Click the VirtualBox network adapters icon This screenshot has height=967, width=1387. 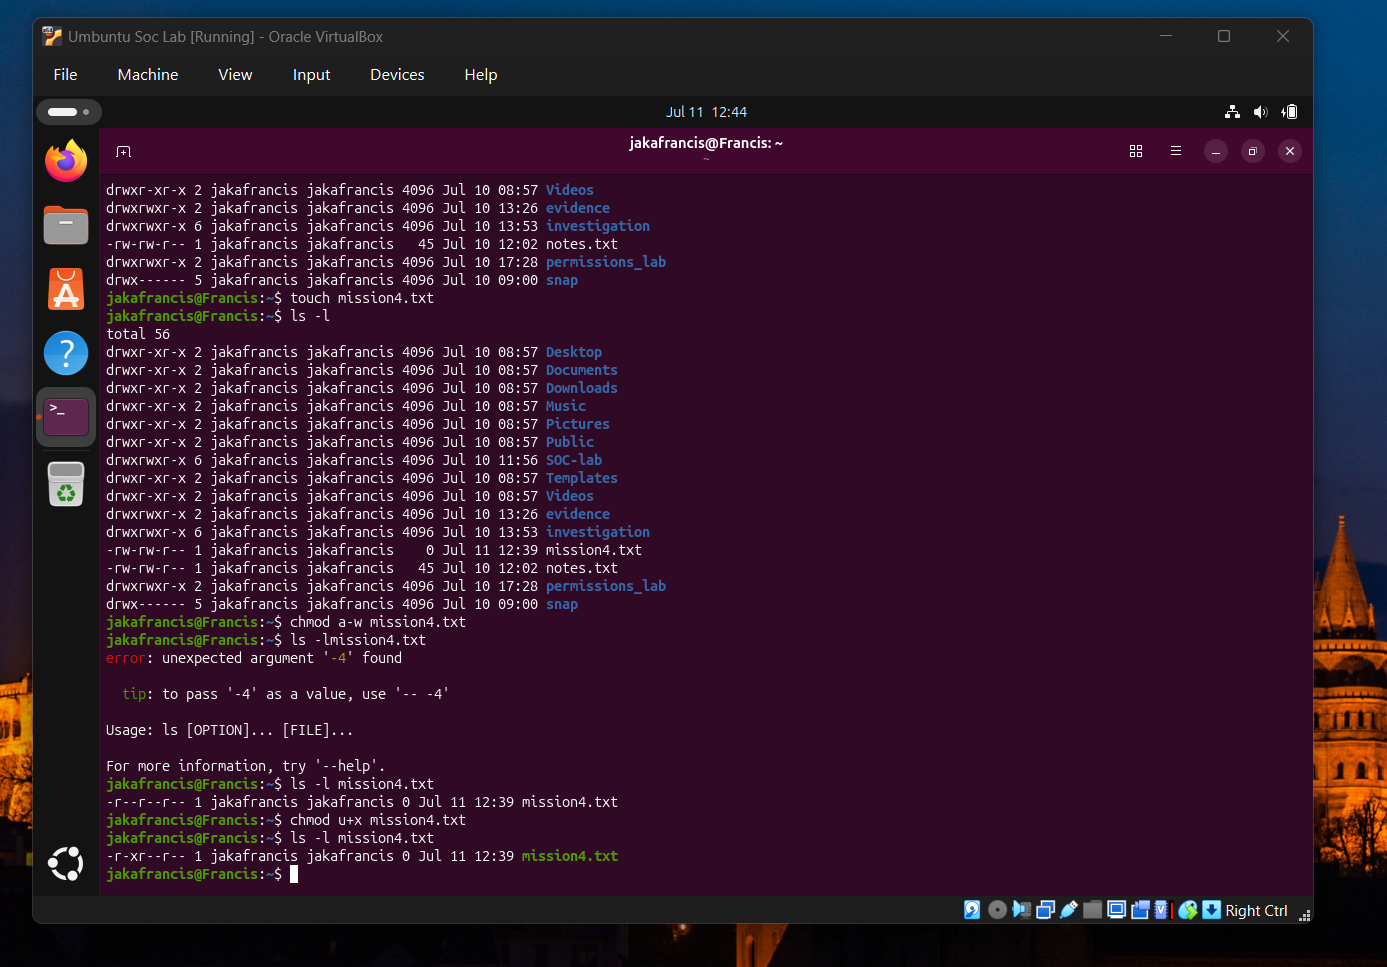(x=1045, y=909)
